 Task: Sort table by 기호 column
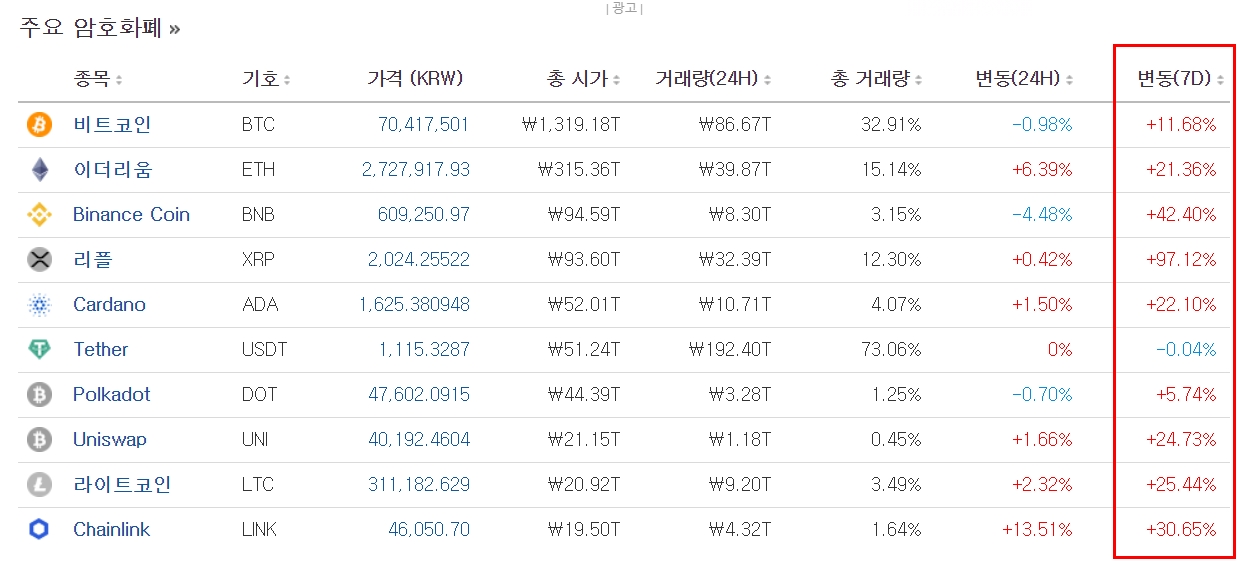(267, 79)
